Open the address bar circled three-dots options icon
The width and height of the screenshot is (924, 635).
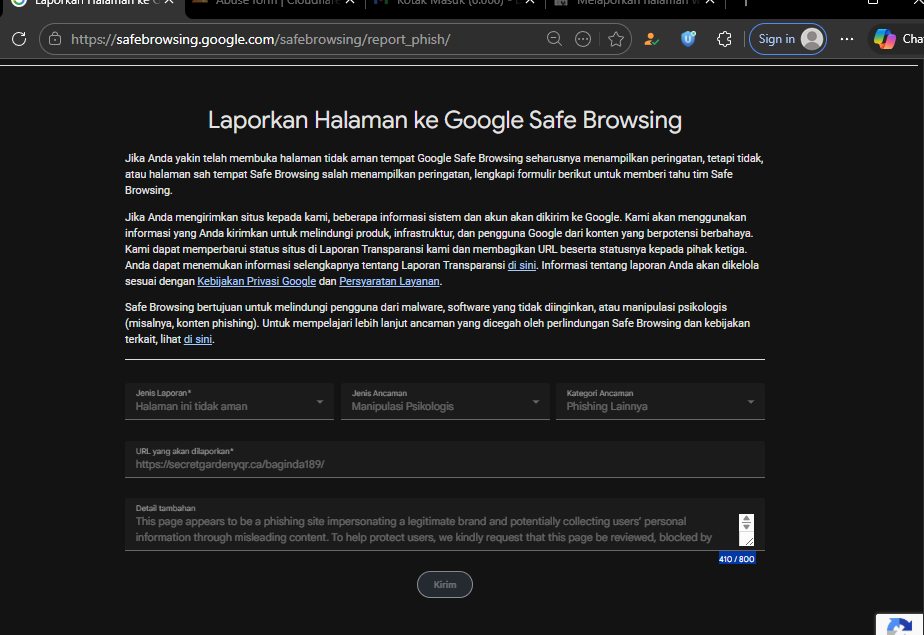pyautogui.click(x=583, y=39)
